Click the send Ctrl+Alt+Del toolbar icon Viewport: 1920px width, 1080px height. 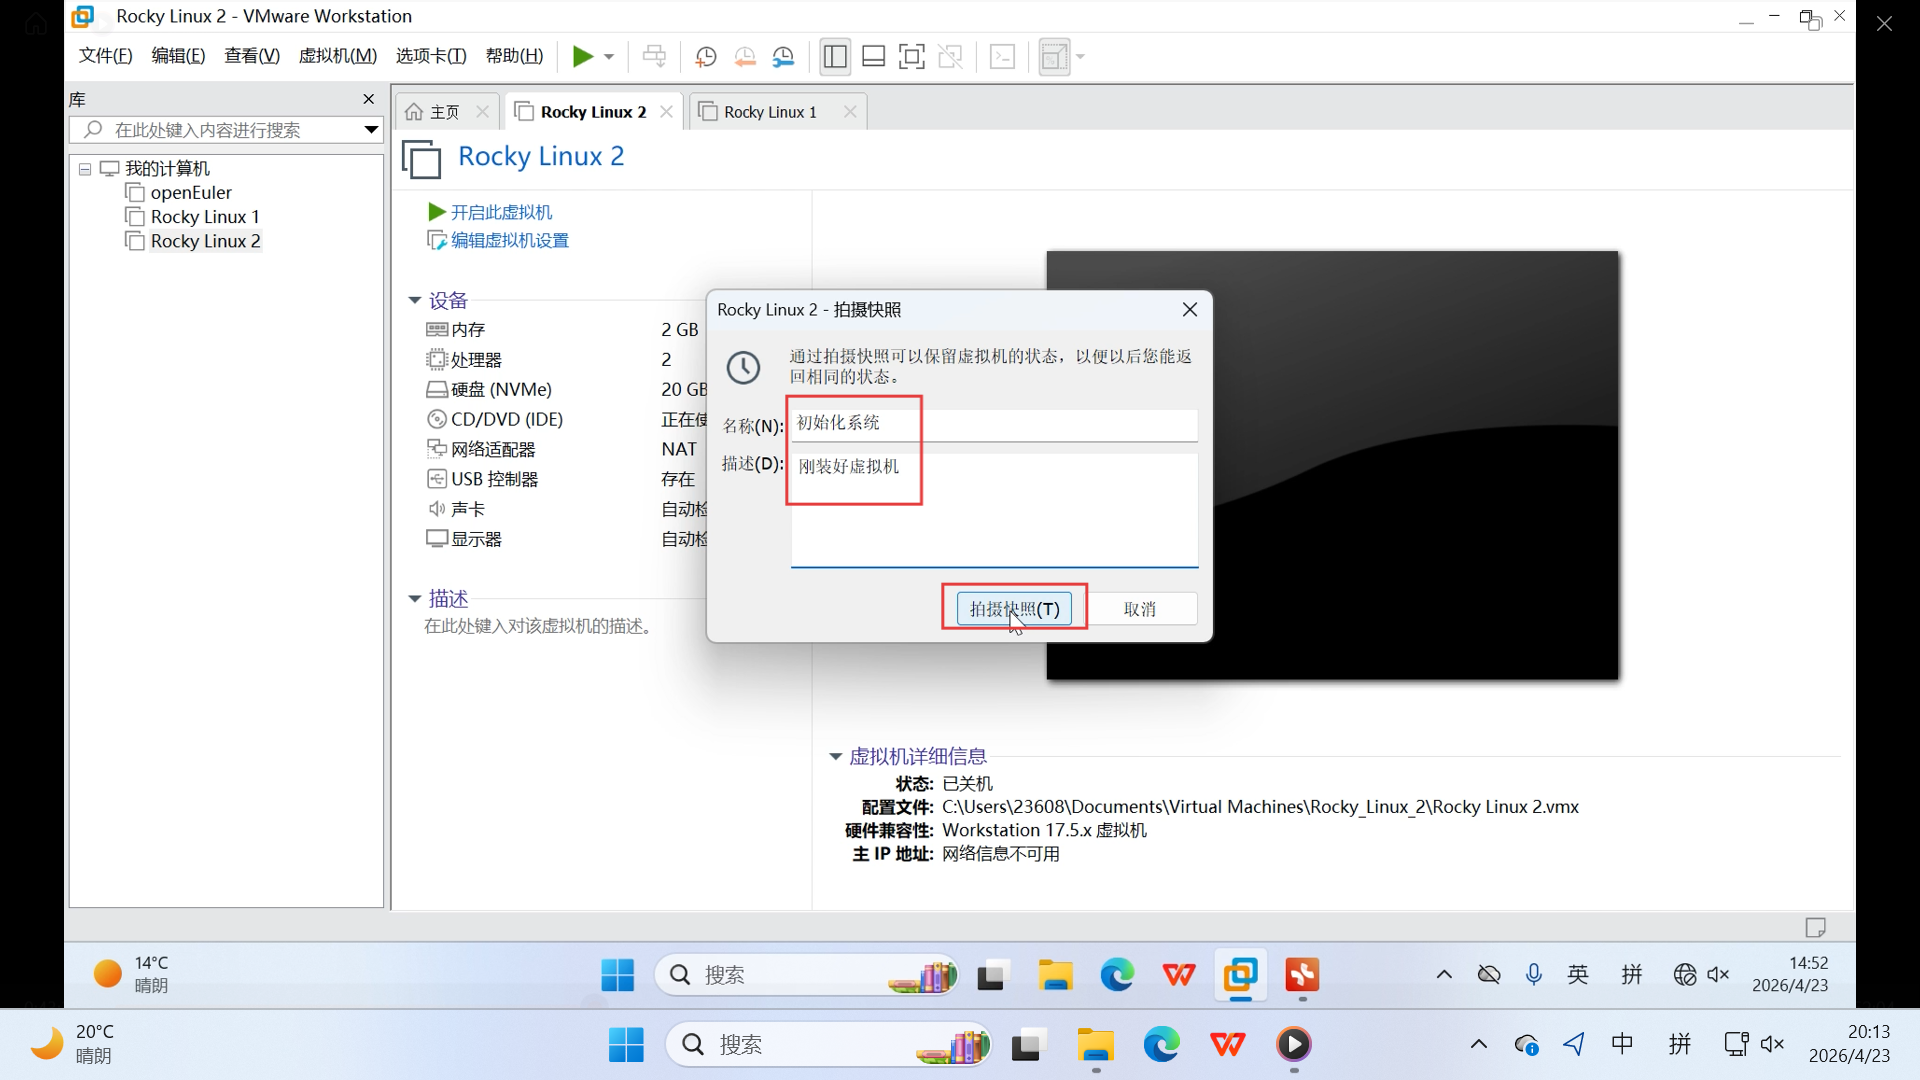(654, 57)
